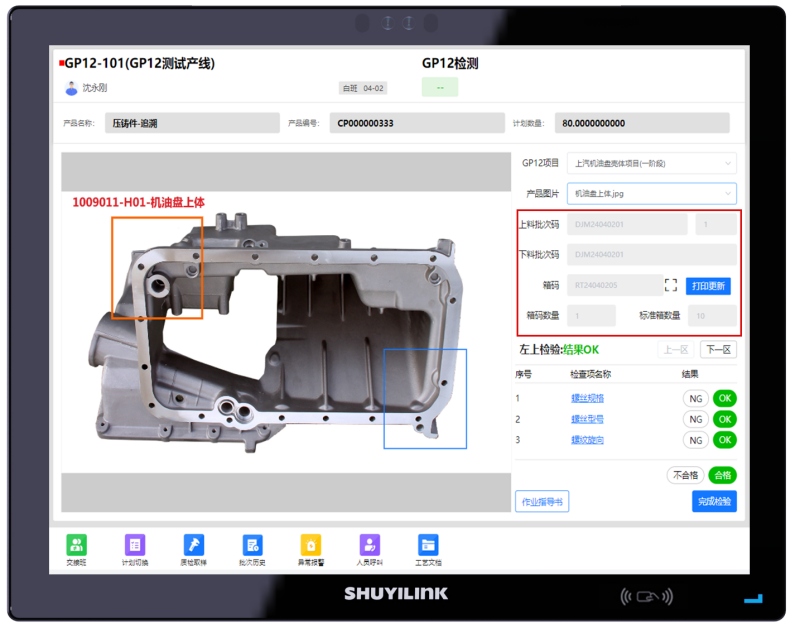This screenshot has width=800, height=633.
Task: Click the 完成检验 button
Action: tap(714, 501)
